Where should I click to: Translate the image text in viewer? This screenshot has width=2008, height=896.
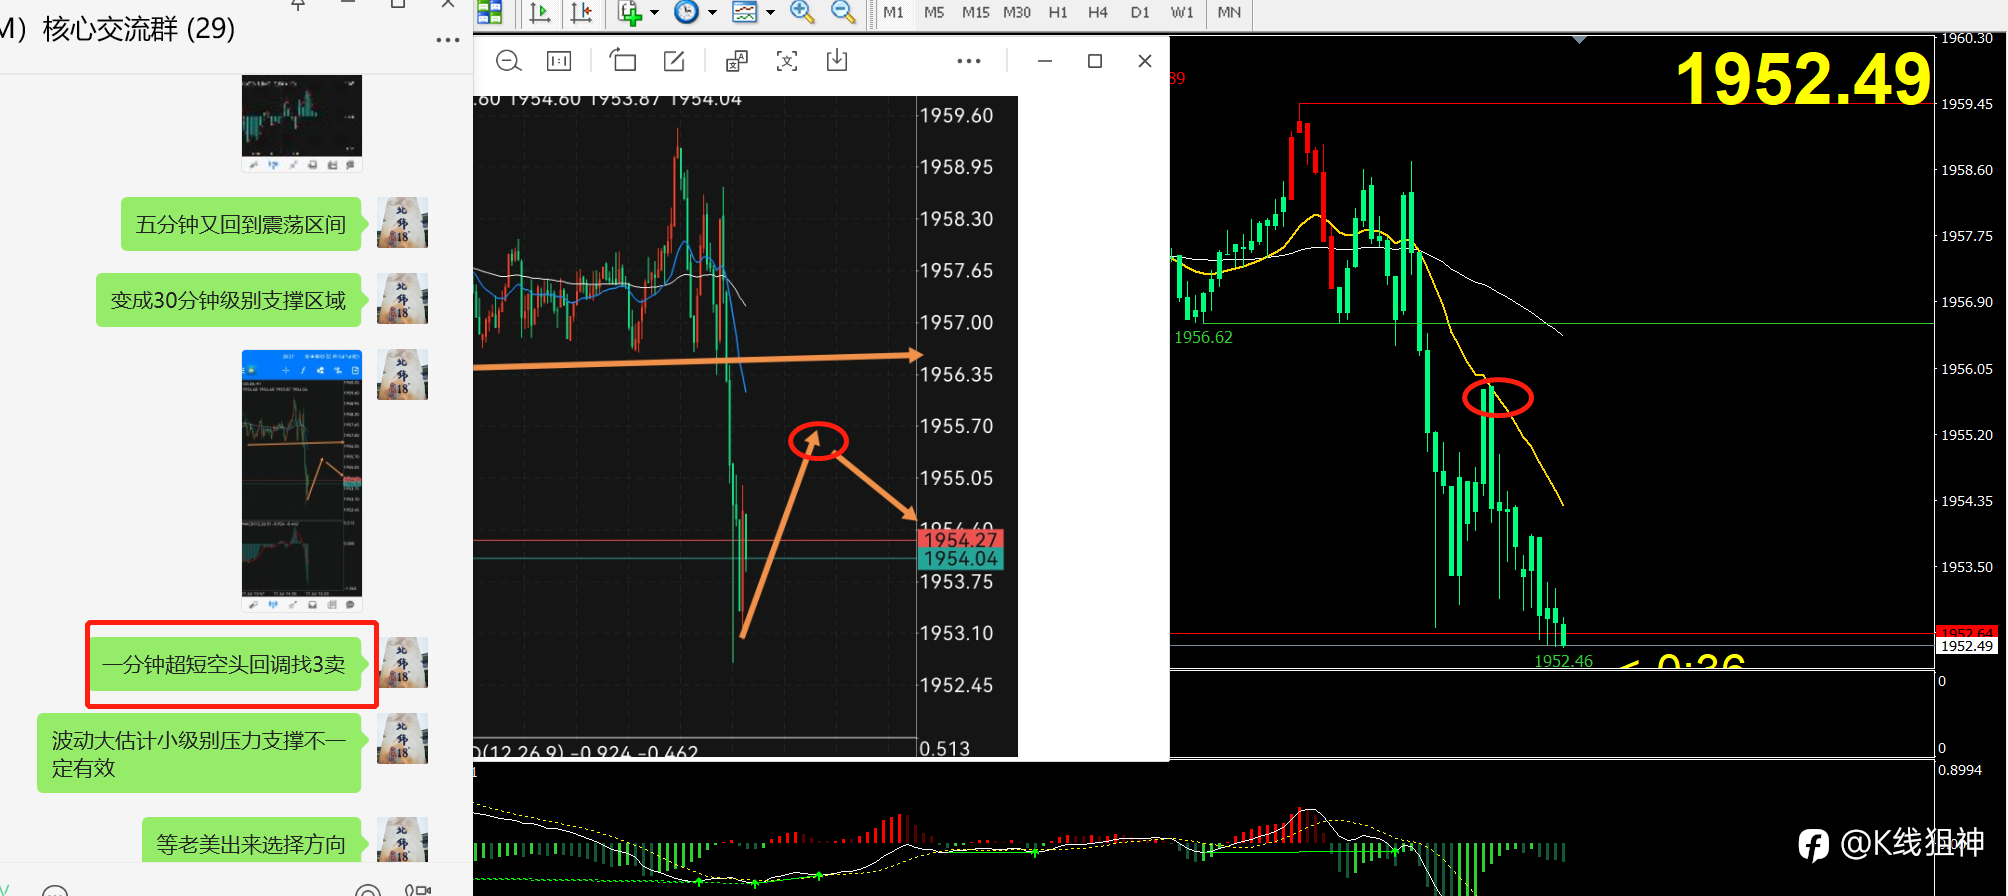point(736,61)
